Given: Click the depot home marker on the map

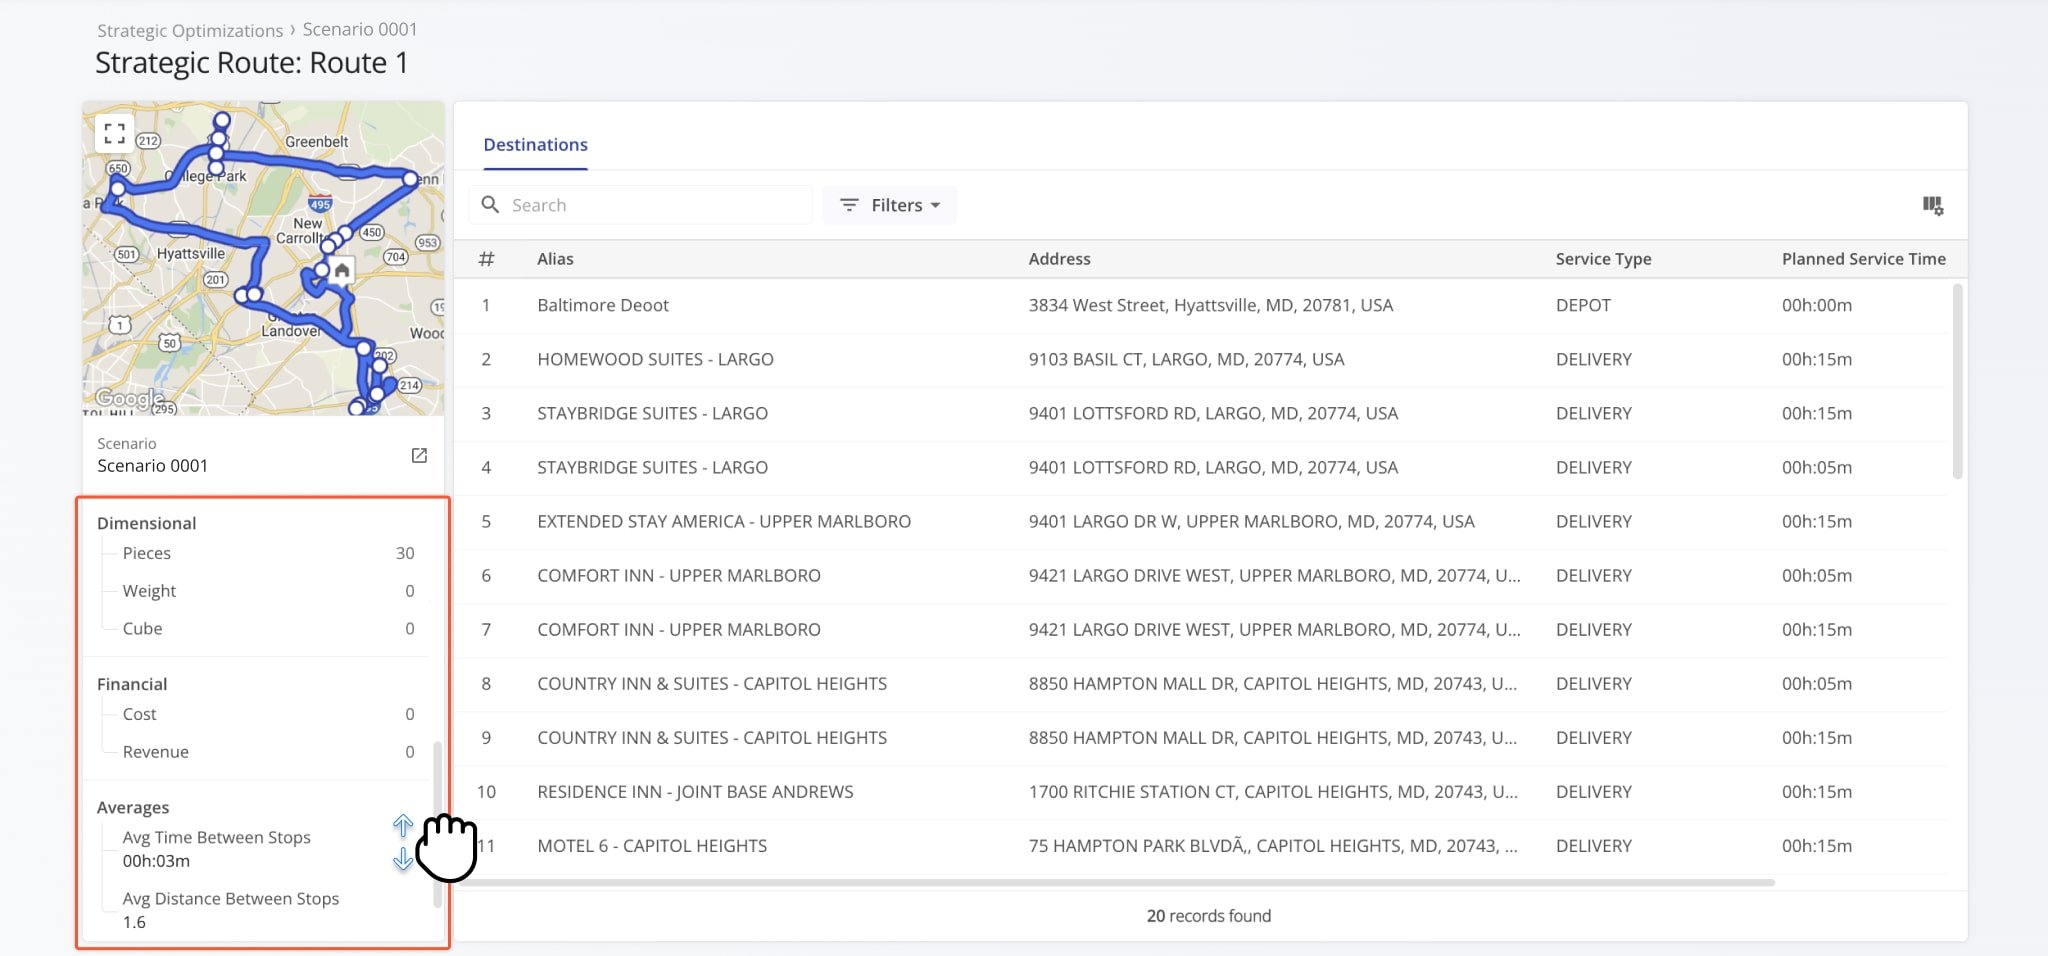Looking at the screenshot, I should click(341, 270).
